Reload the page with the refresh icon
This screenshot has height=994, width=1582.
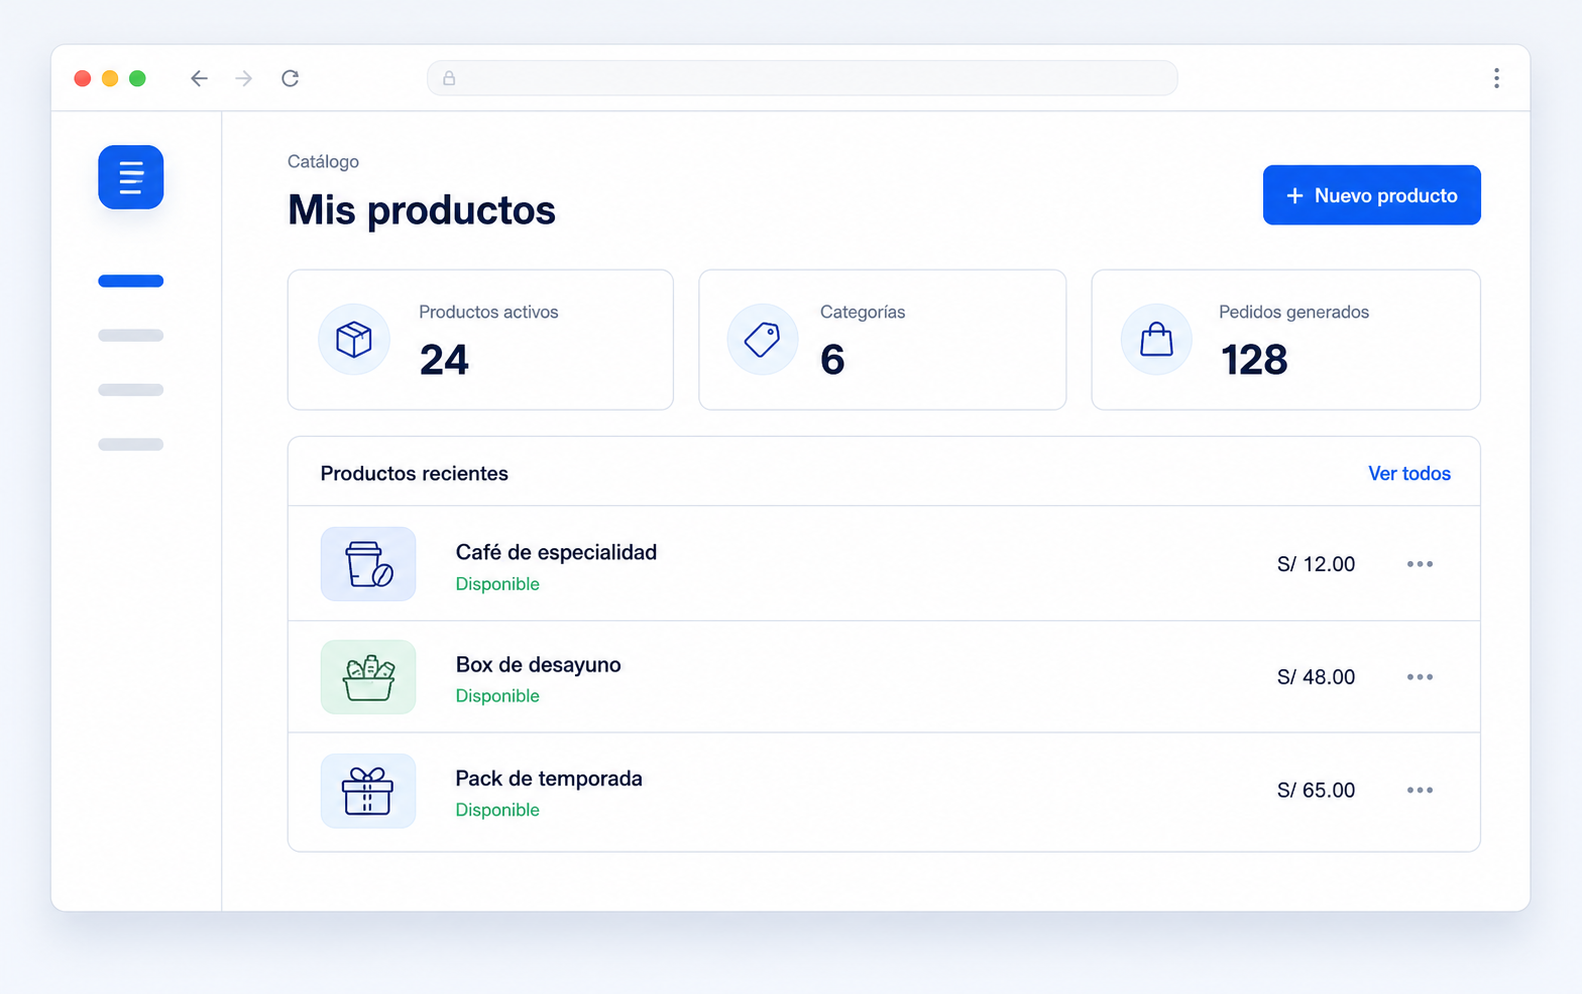290,78
